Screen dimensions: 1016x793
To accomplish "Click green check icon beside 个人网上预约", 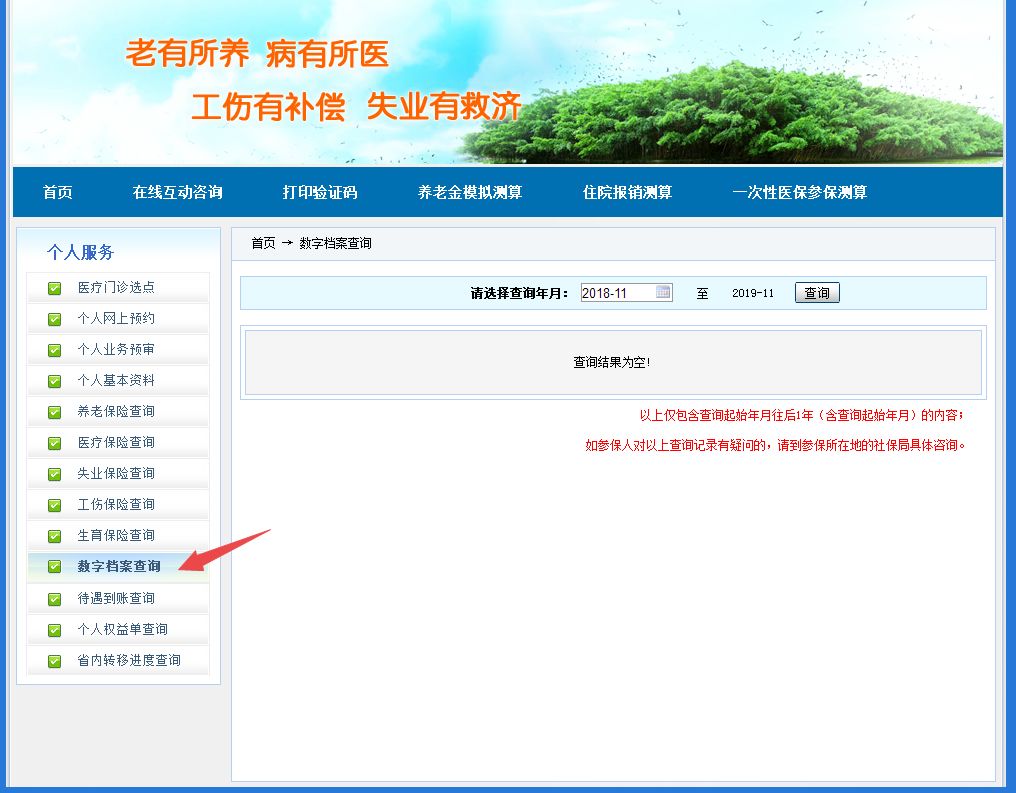I will [x=55, y=319].
